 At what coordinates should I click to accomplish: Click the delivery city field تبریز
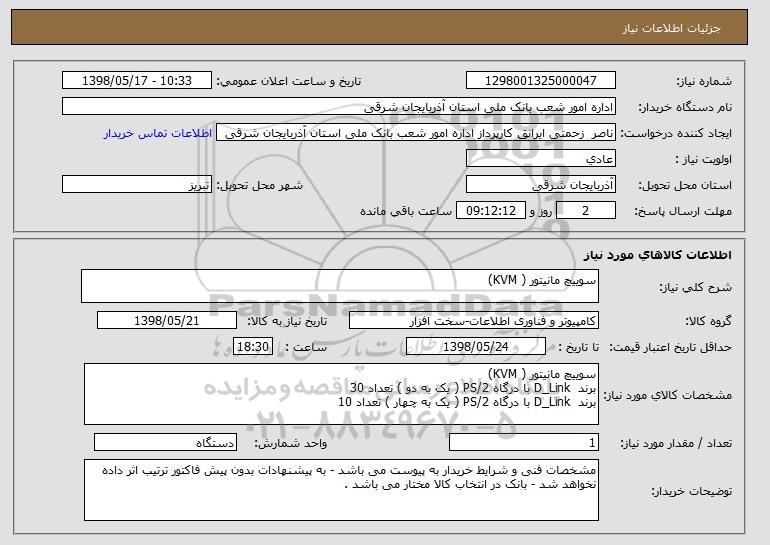[x=137, y=185]
